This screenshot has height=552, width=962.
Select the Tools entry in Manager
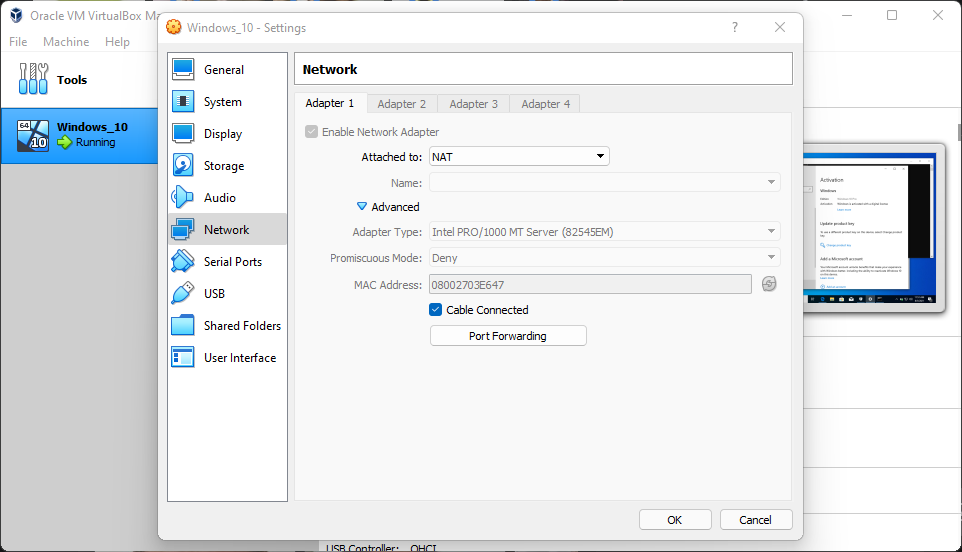[80, 79]
